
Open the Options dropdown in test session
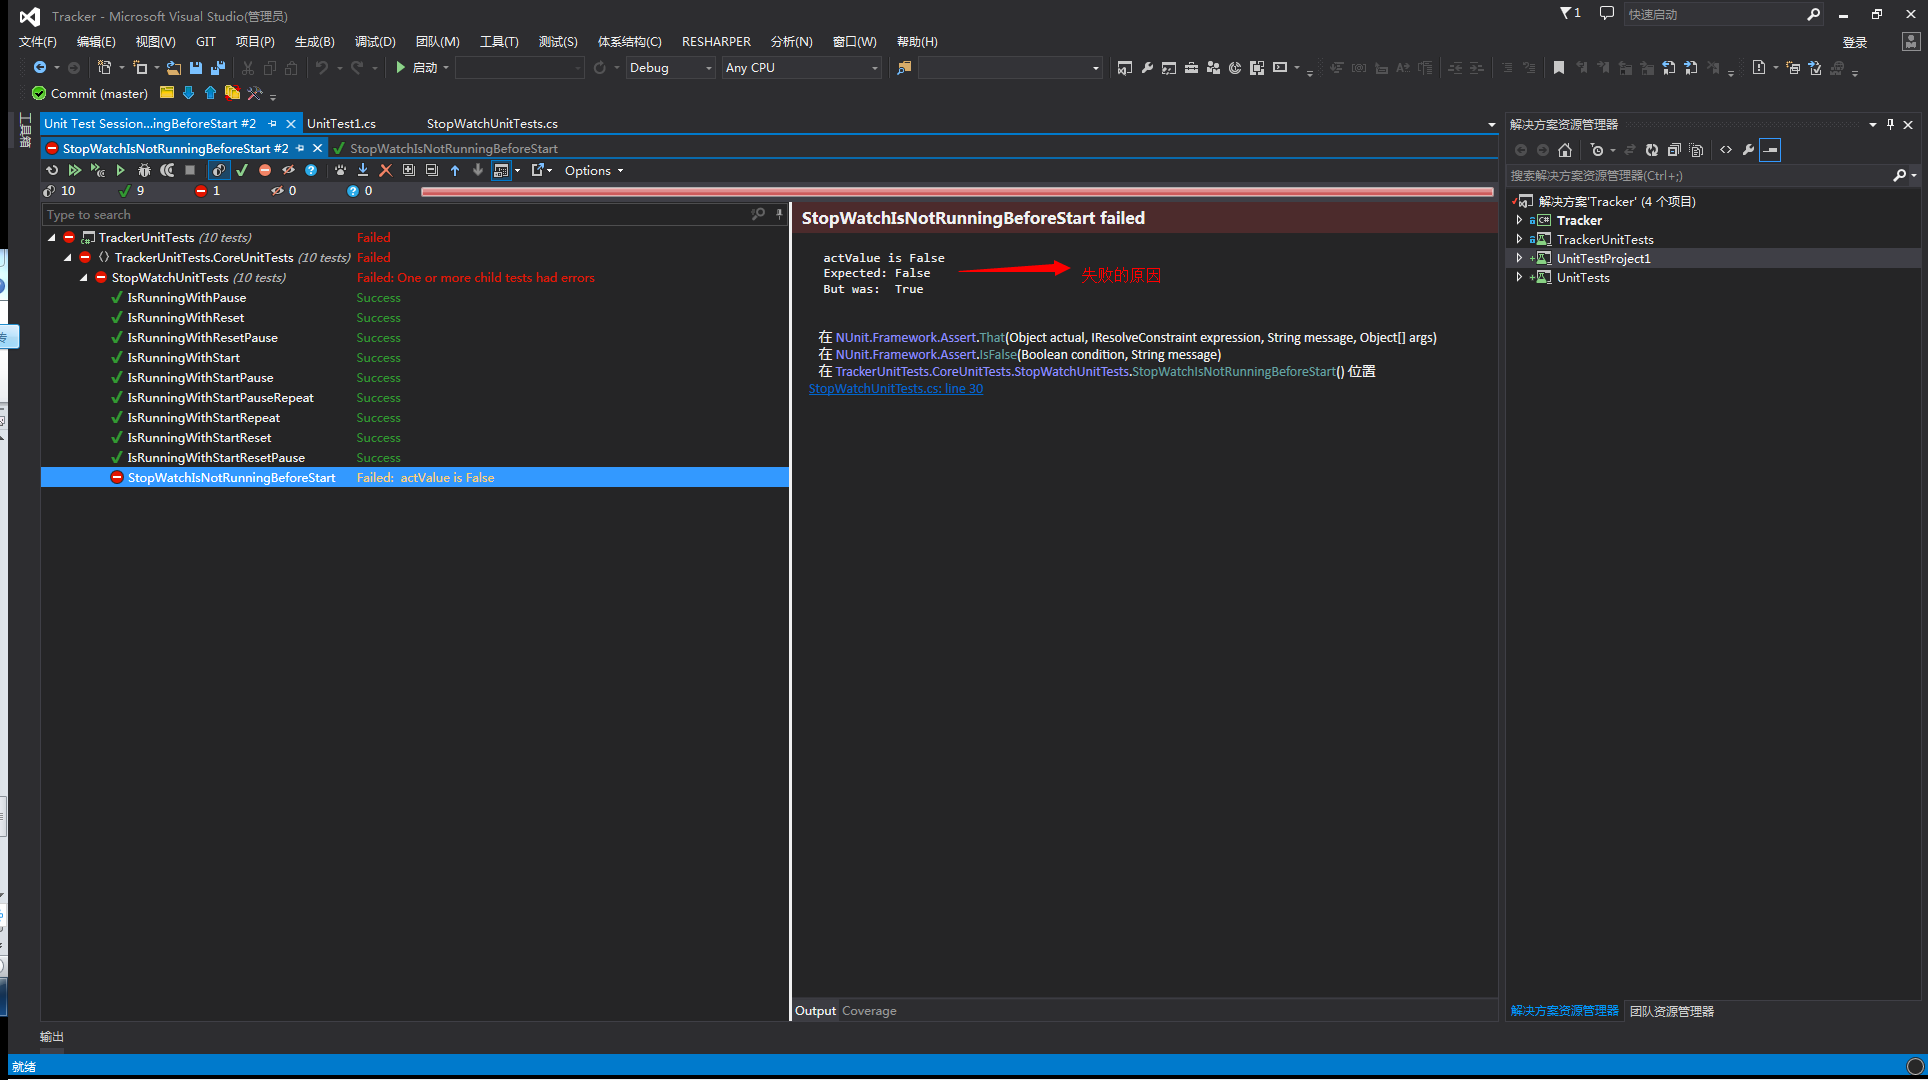(594, 170)
